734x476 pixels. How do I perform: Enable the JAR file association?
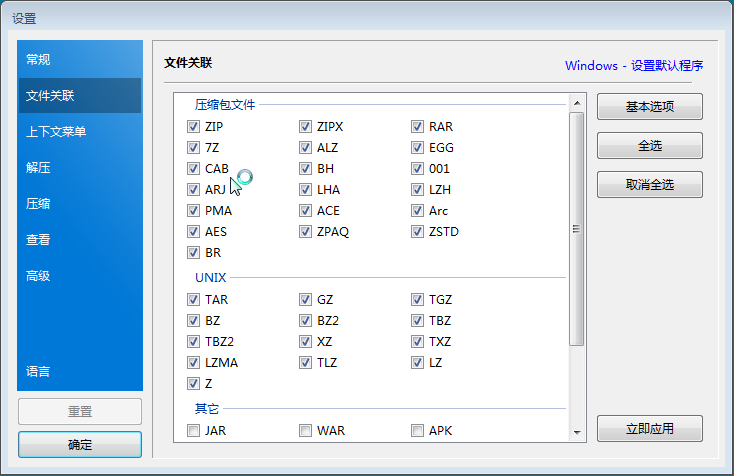[193, 431]
